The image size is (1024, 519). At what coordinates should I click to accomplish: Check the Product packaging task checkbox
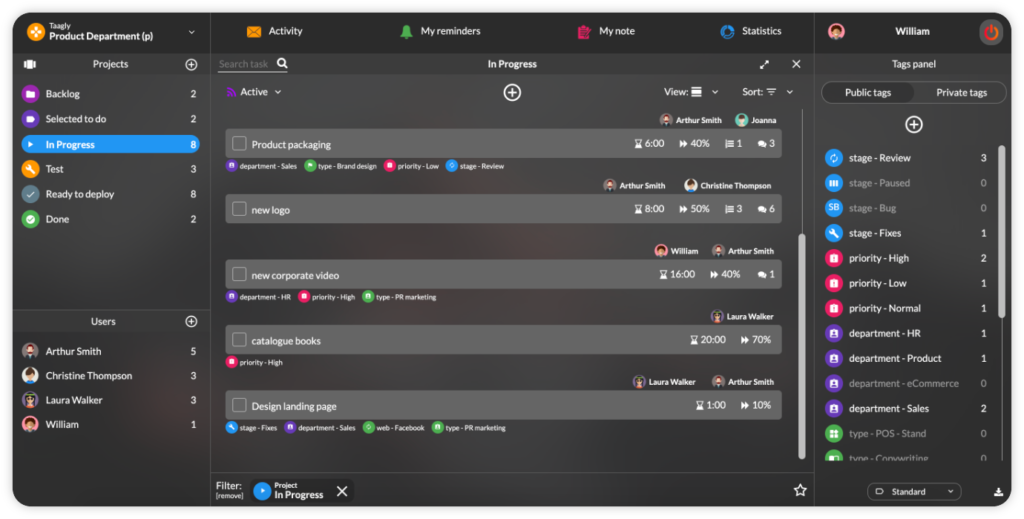239,144
